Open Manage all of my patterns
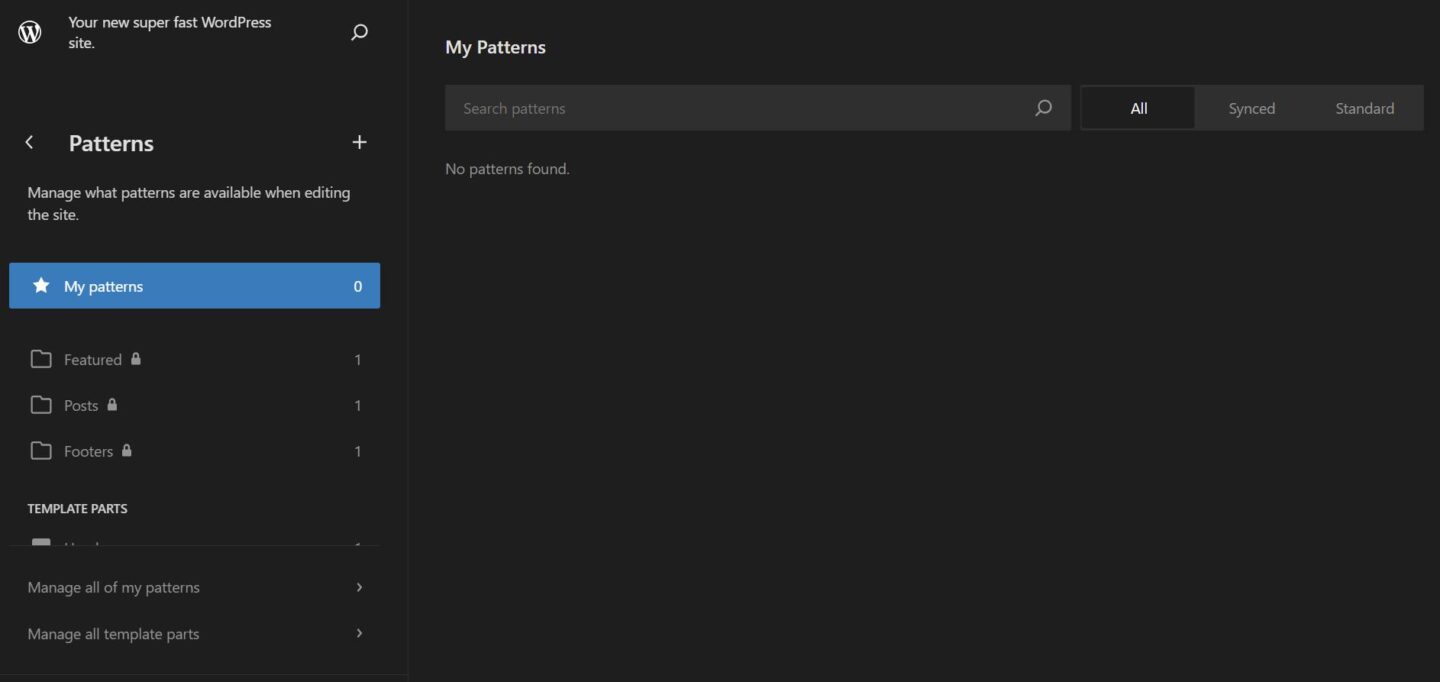This screenshot has height=682, width=1440. click(x=194, y=587)
